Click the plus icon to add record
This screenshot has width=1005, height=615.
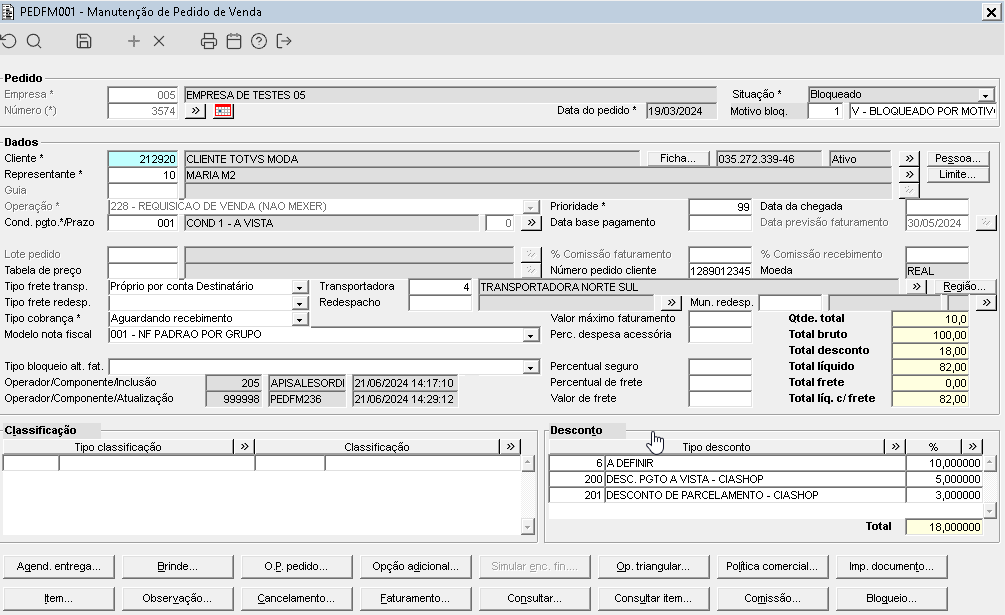pyautogui.click(x=134, y=41)
